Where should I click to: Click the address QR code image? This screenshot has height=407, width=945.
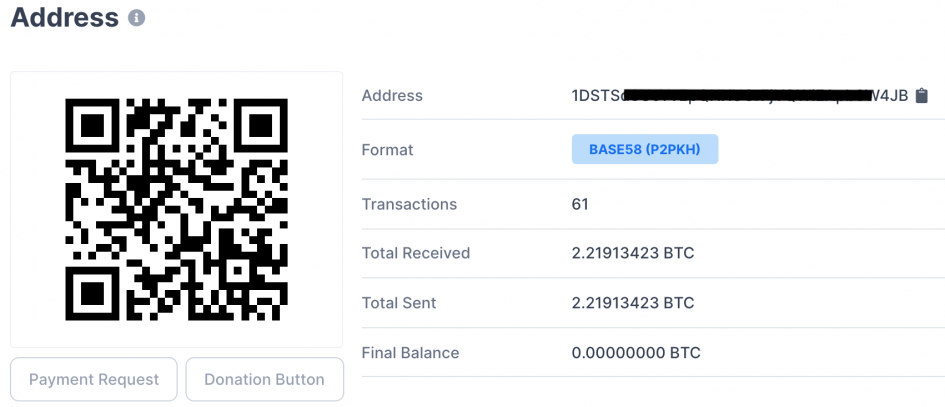click(176, 208)
